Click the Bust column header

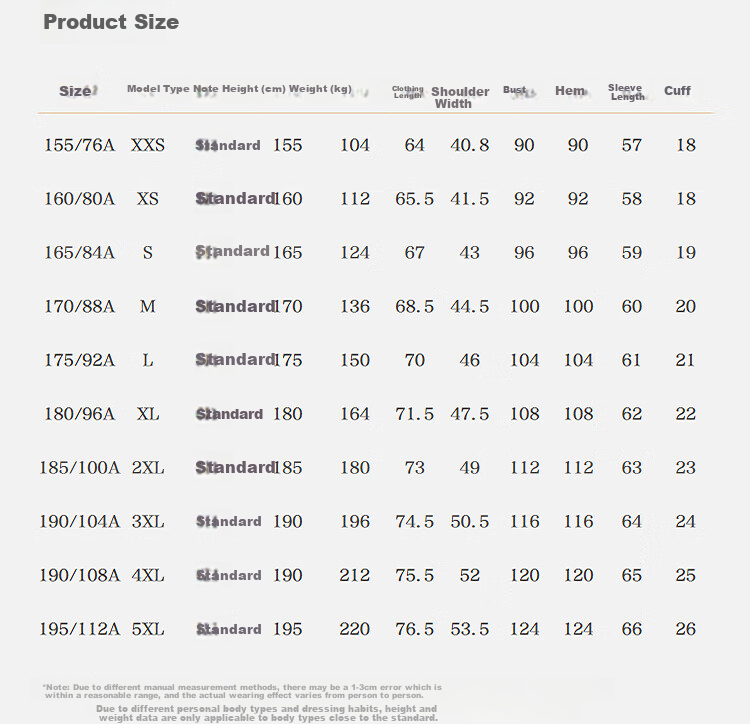(514, 89)
